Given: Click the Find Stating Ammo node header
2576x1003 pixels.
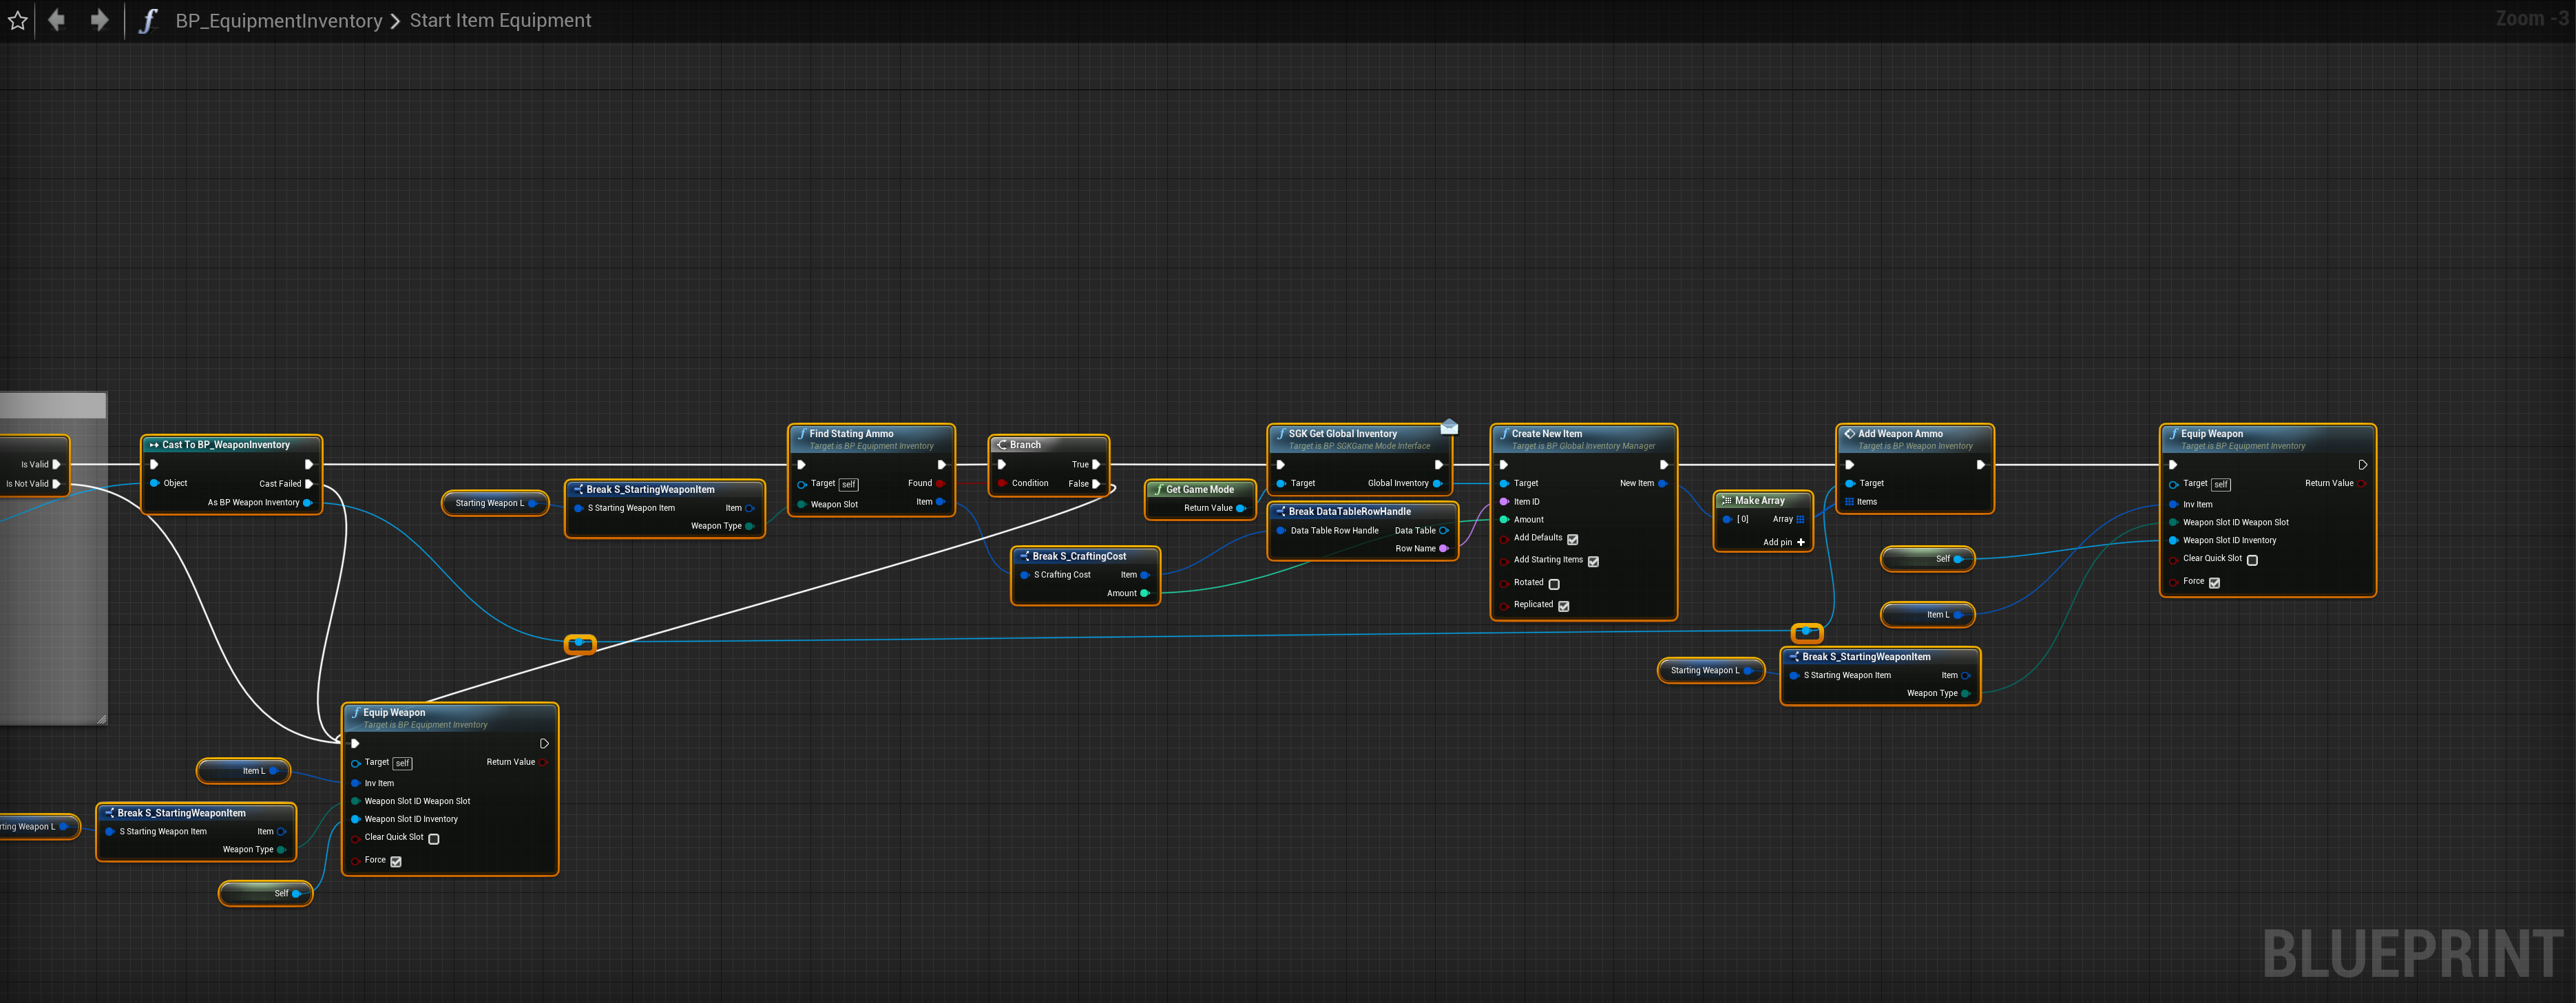Looking at the screenshot, I should (x=851, y=434).
